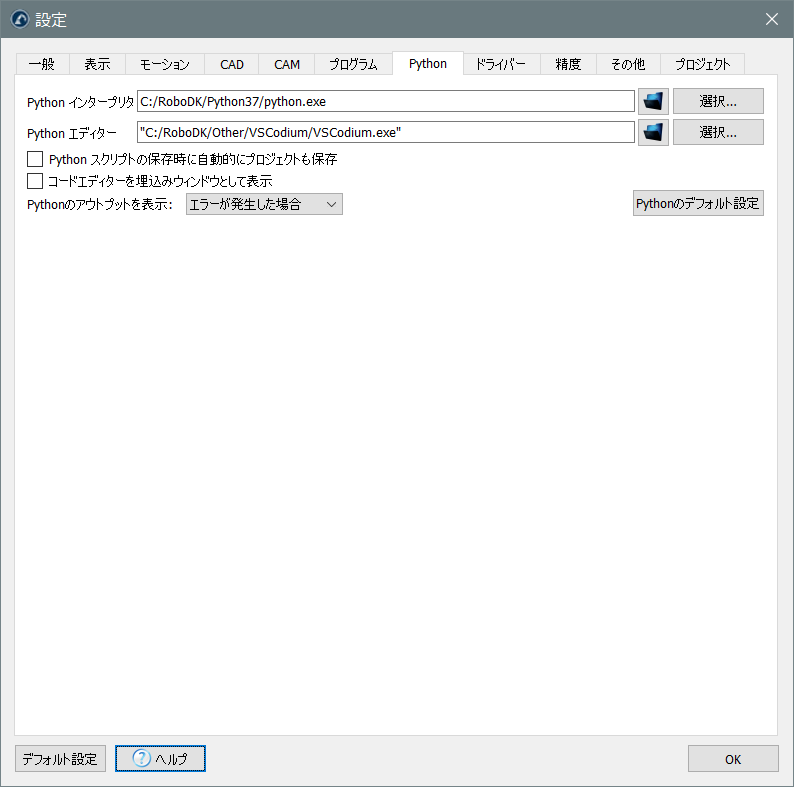Click the RoboDK logo in title bar
Screen dimensions: 794x787
tap(20, 20)
